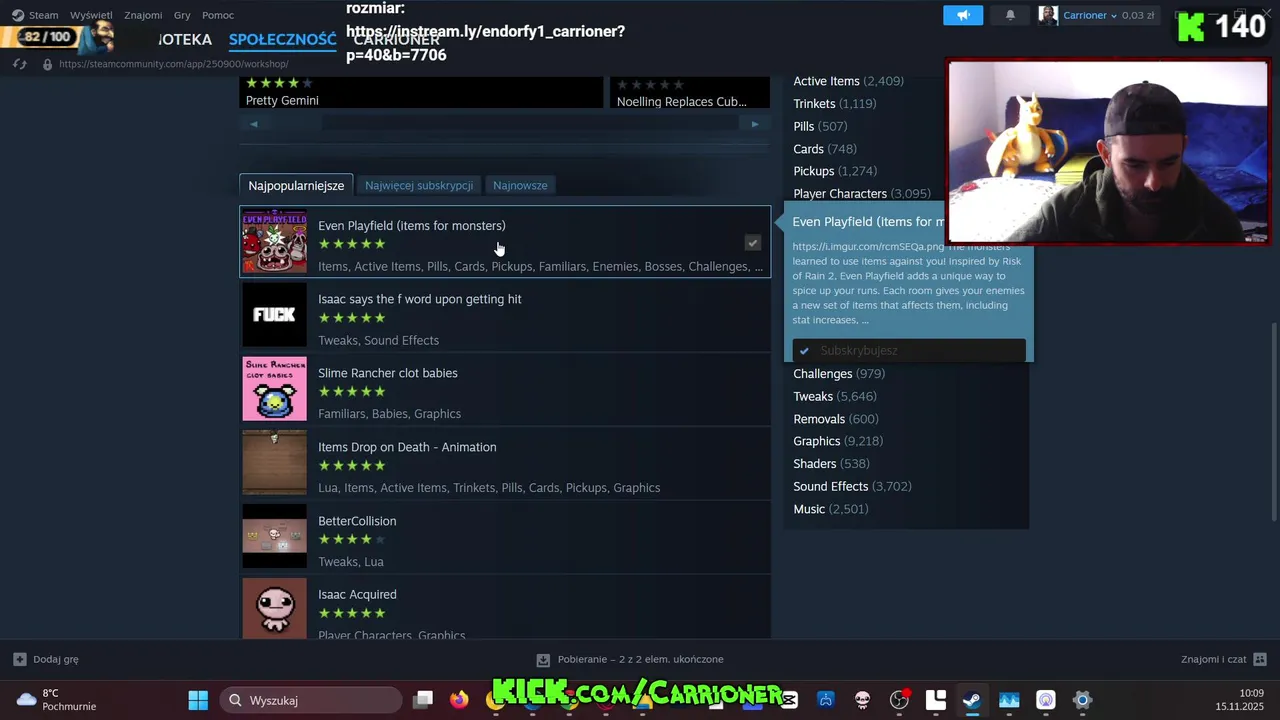Open the Gry menu
1280x720 pixels.
pos(182,15)
